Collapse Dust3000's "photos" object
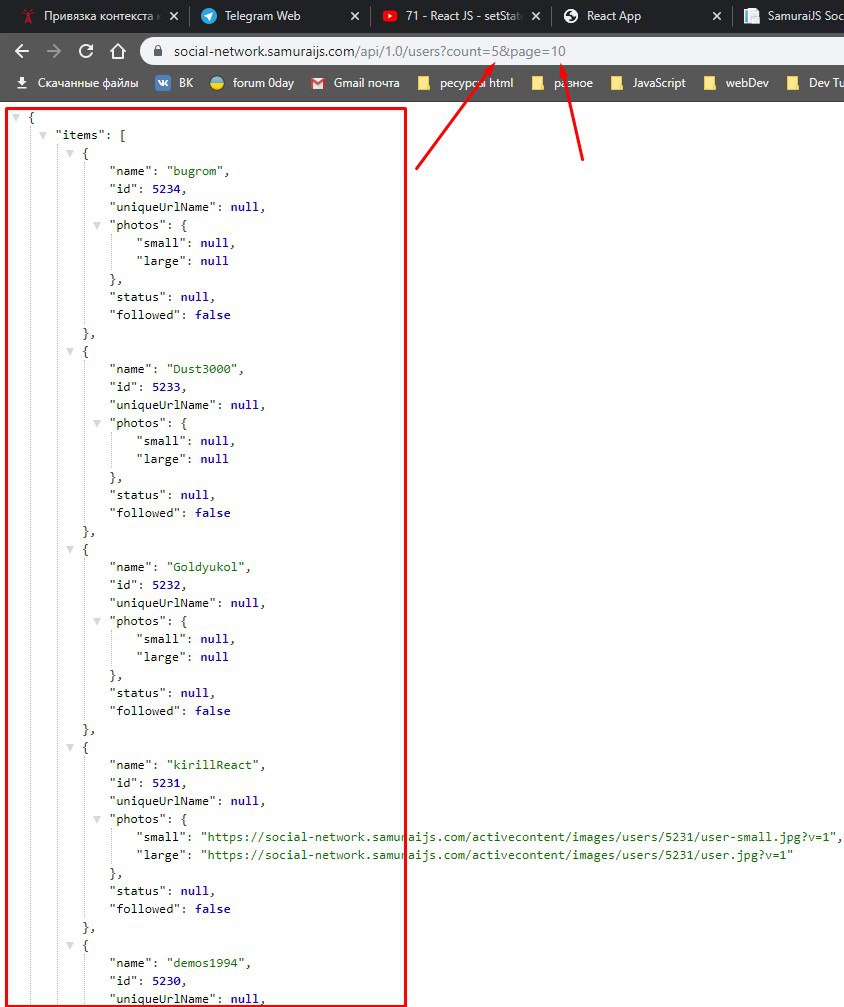 click(97, 423)
